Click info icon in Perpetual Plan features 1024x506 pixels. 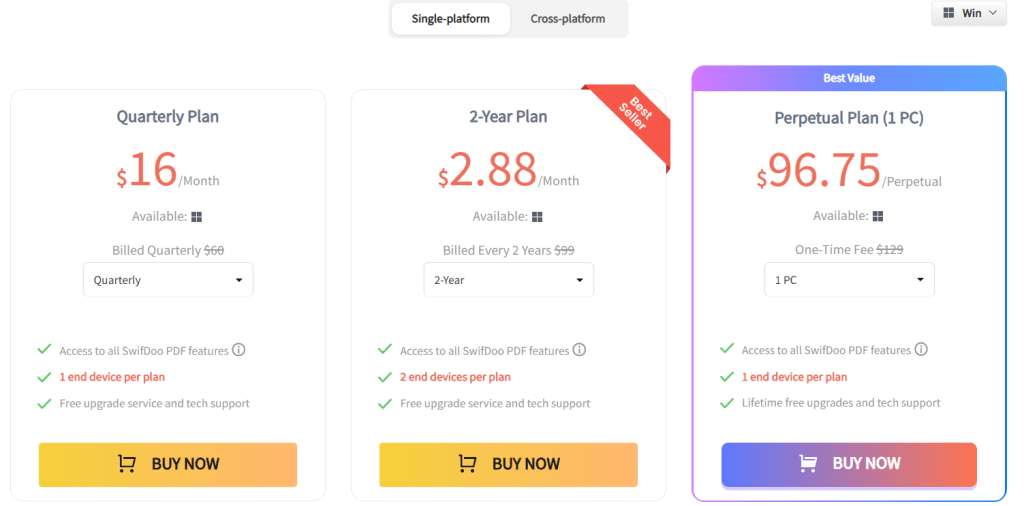(921, 349)
